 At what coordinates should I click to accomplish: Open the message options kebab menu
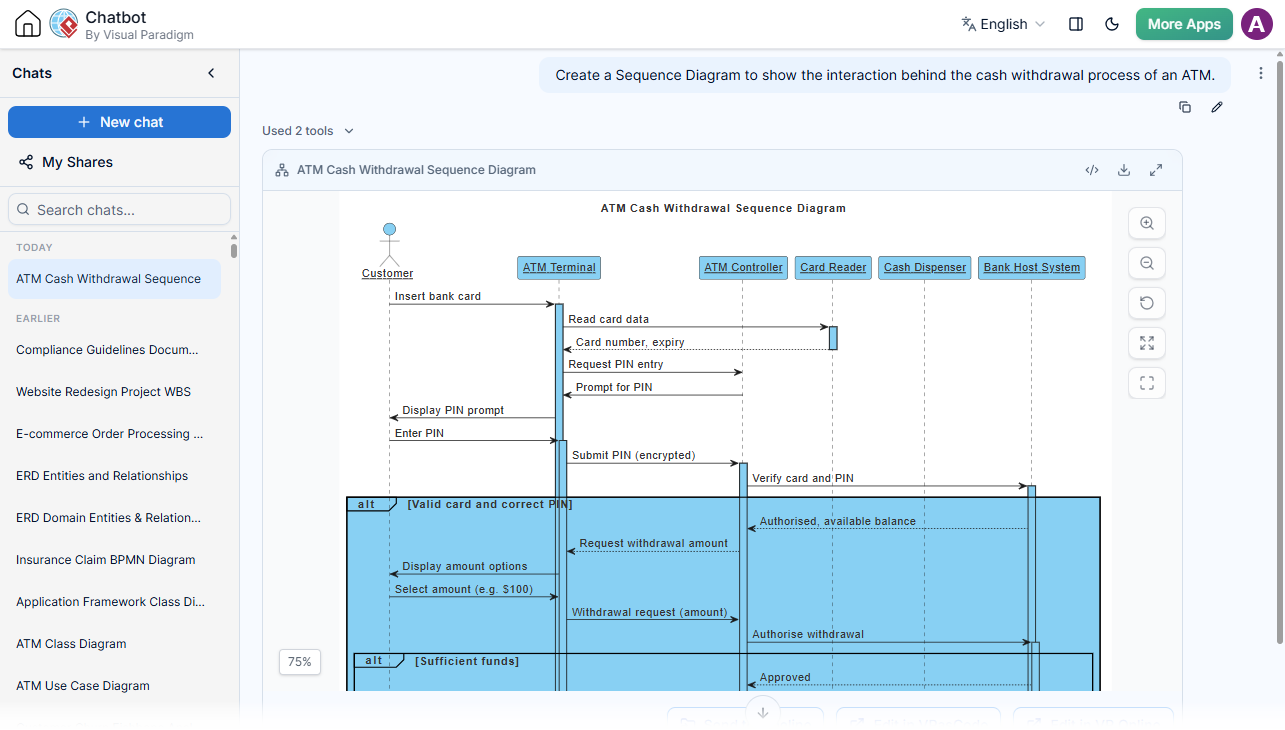click(1261, 73)
